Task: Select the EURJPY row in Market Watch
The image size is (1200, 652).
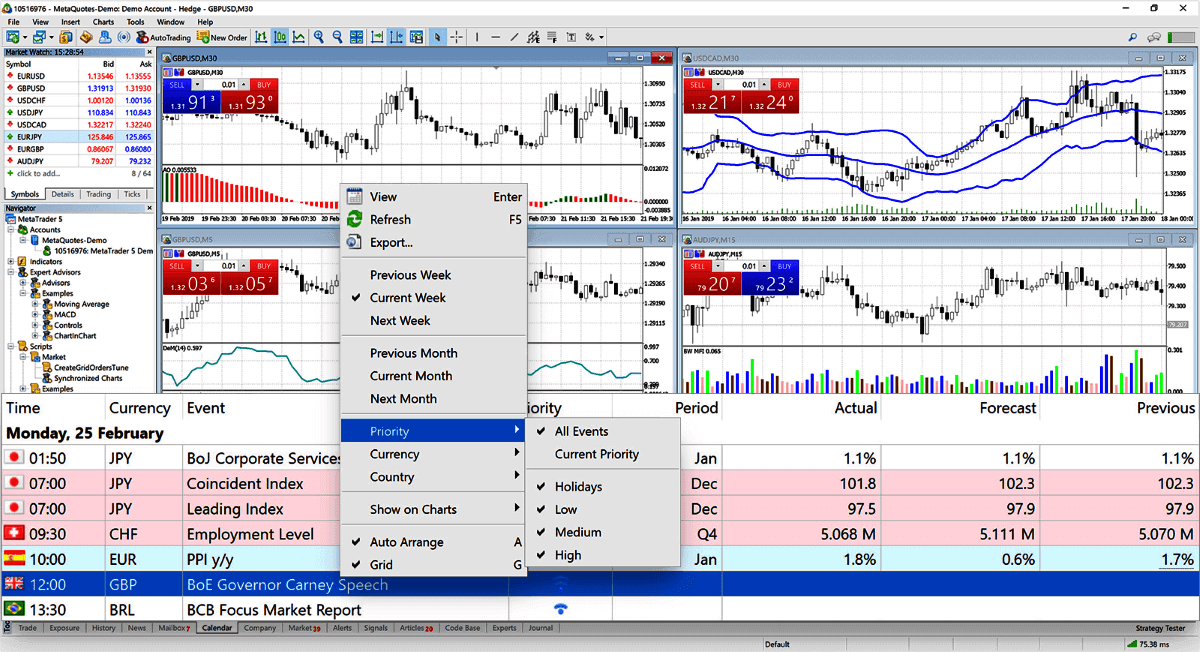Action: [28, 136]
